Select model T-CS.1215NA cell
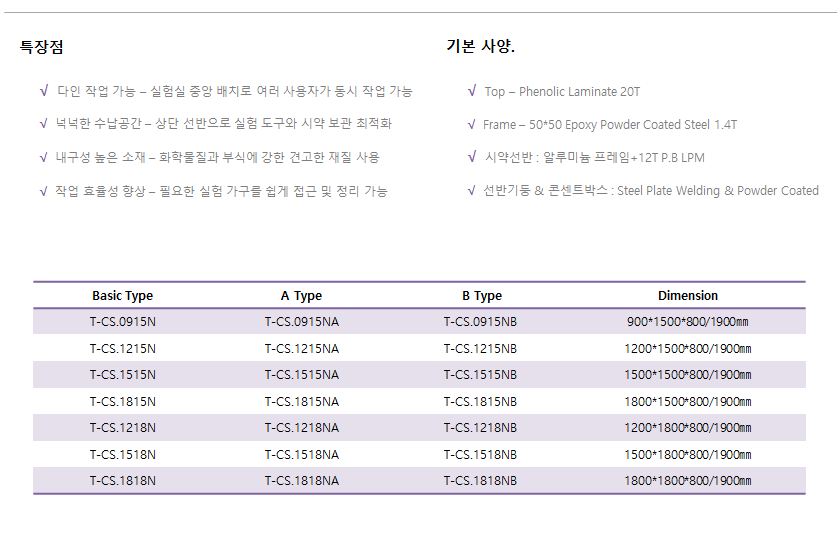The height and width of the screenshot is (535, 837). point(302,349)
